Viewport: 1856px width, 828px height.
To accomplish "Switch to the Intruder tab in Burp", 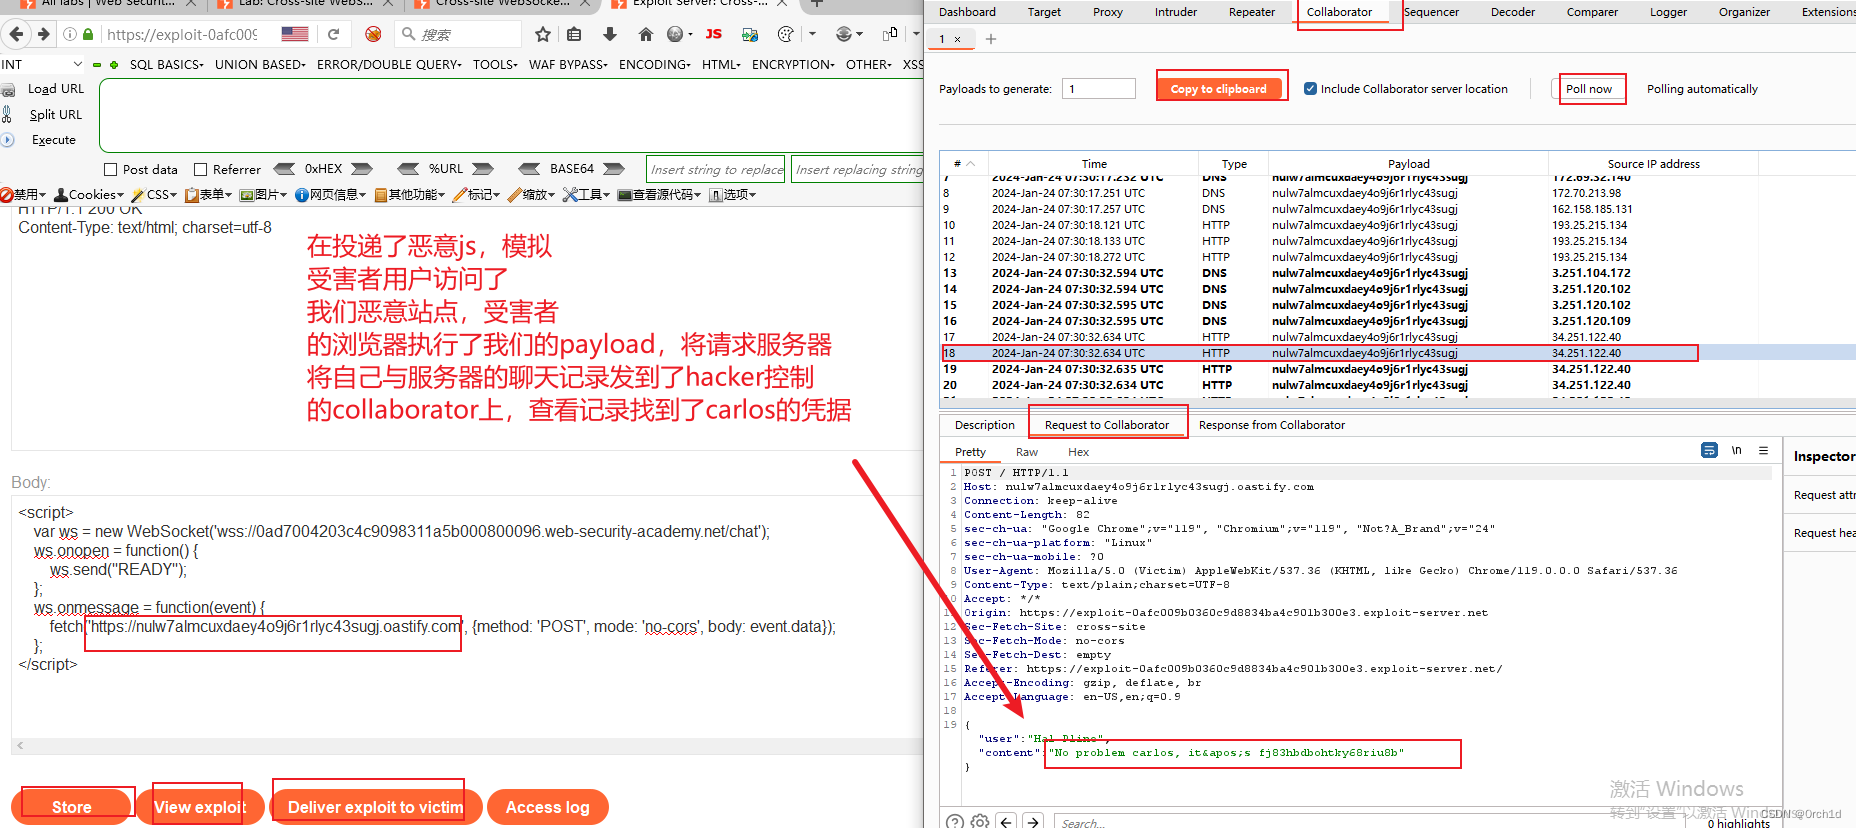I will pyautogui.click(x=1176, y=12).
